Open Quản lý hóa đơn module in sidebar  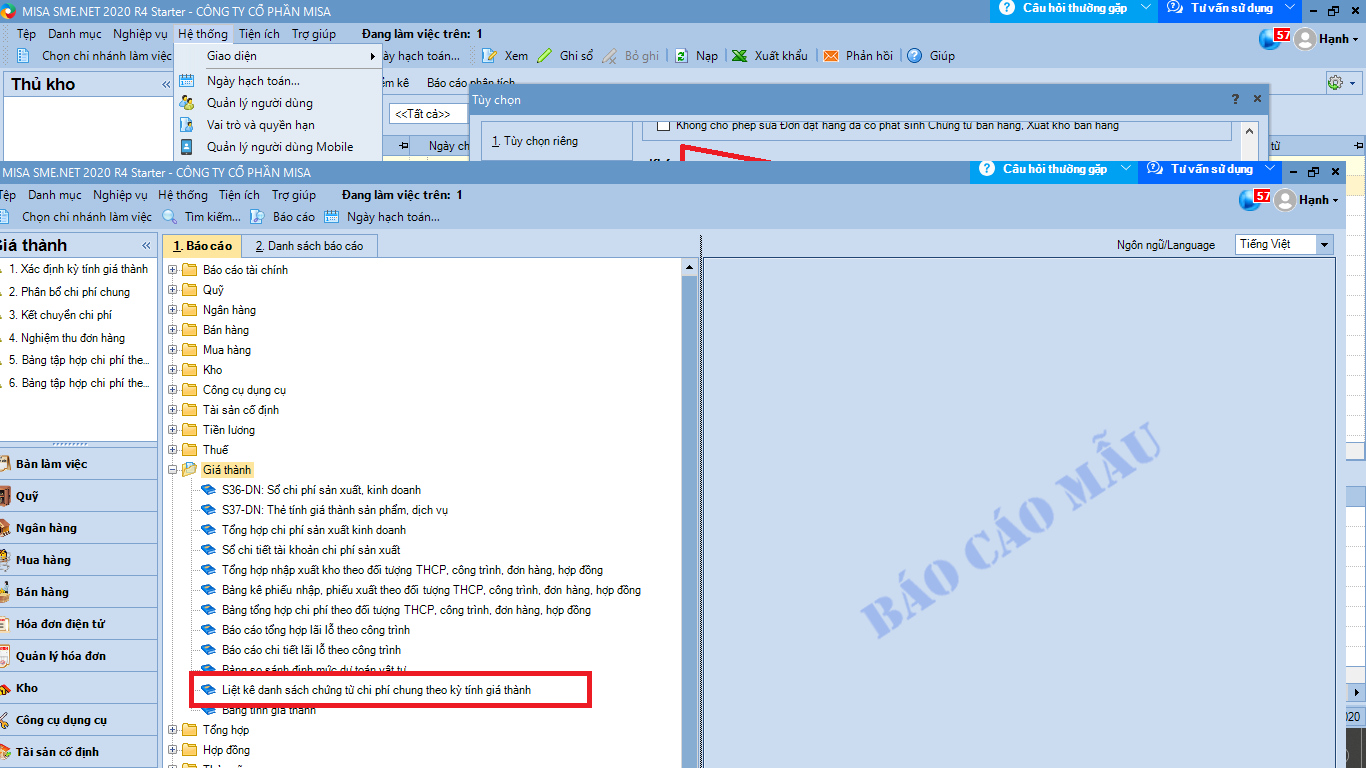pyautogui.click(x=79, y=656)
